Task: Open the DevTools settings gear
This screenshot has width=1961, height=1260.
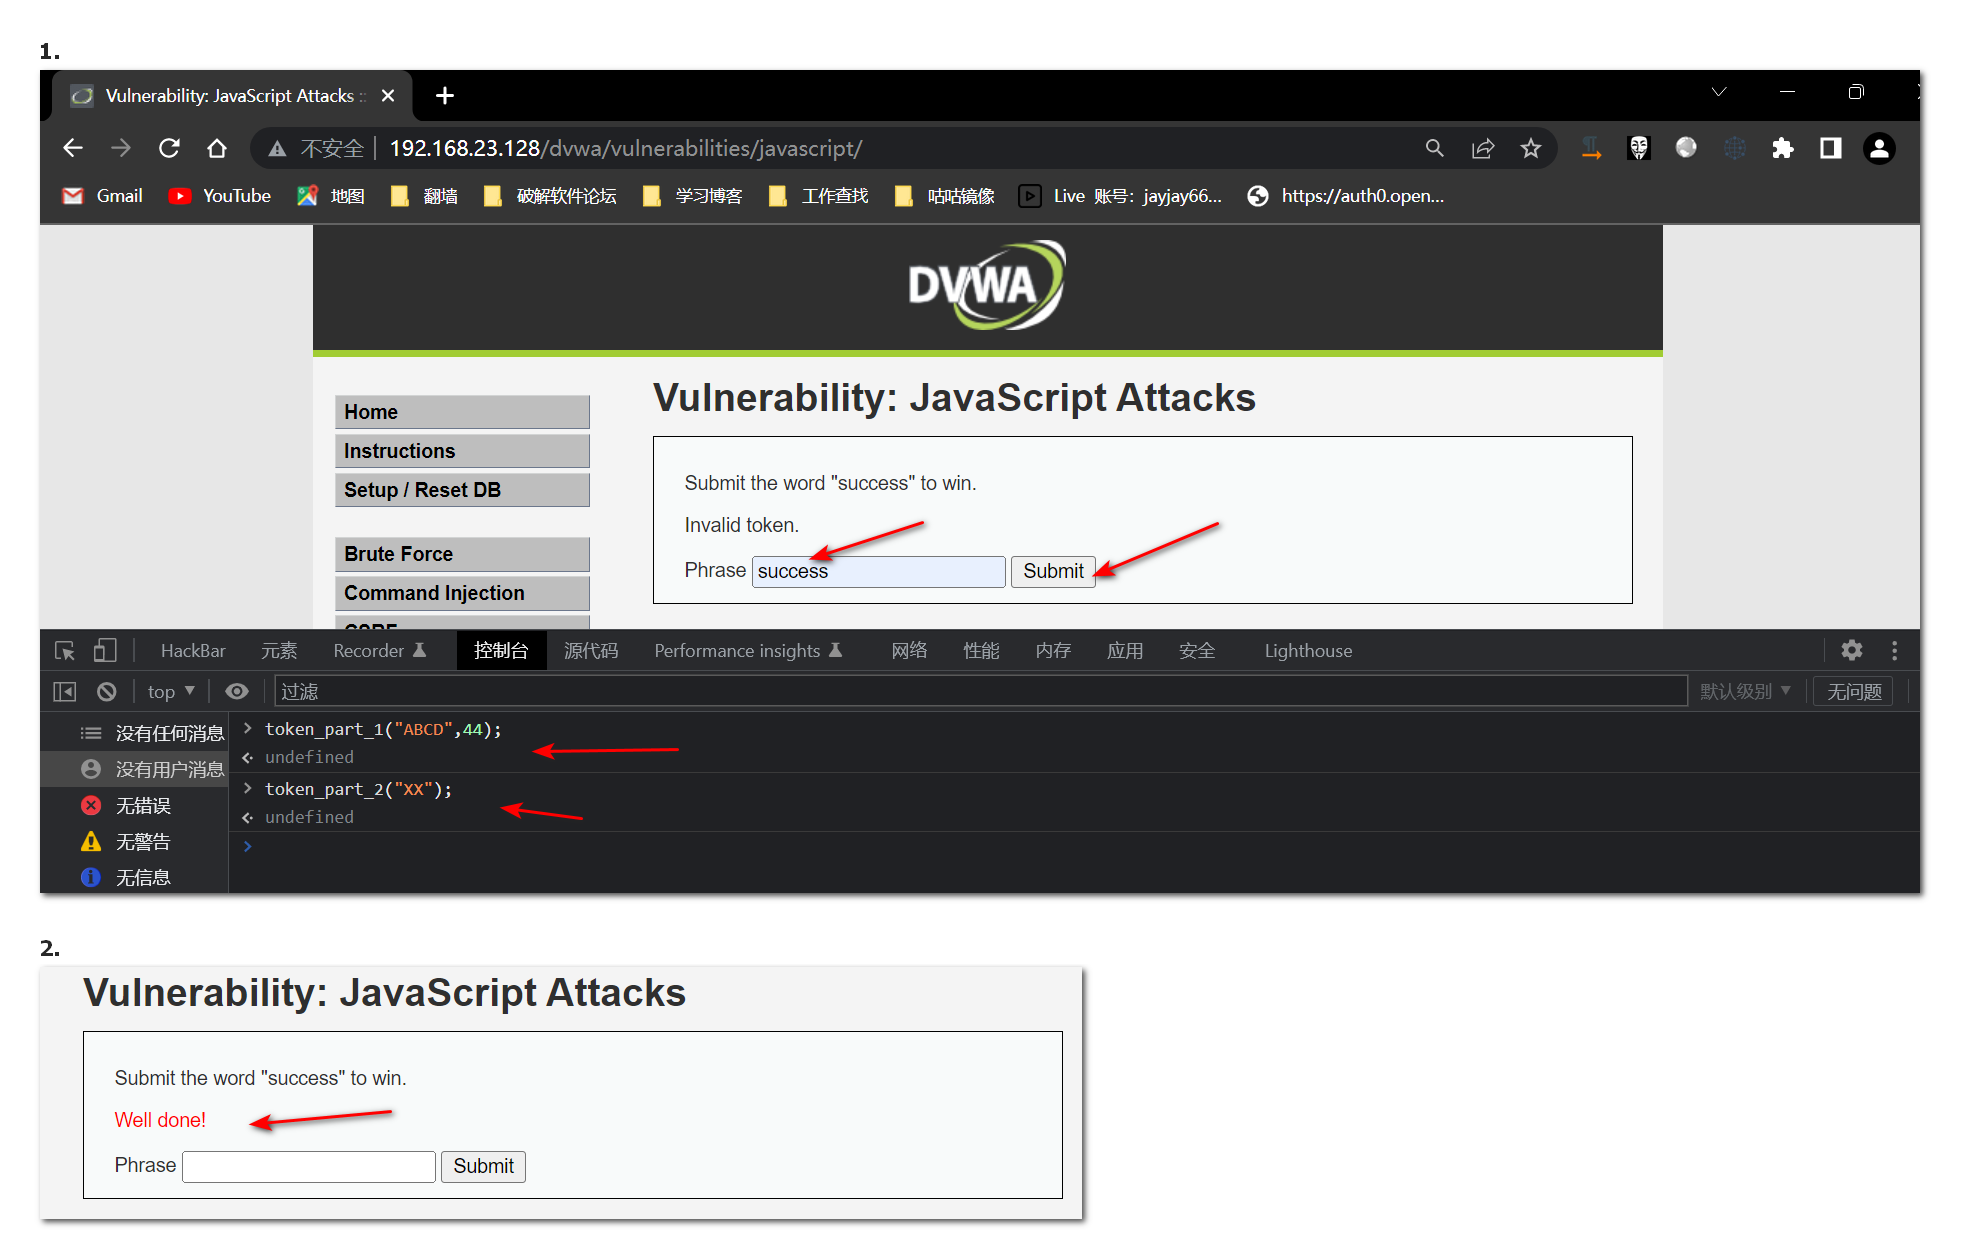Action: [1851, 651]
